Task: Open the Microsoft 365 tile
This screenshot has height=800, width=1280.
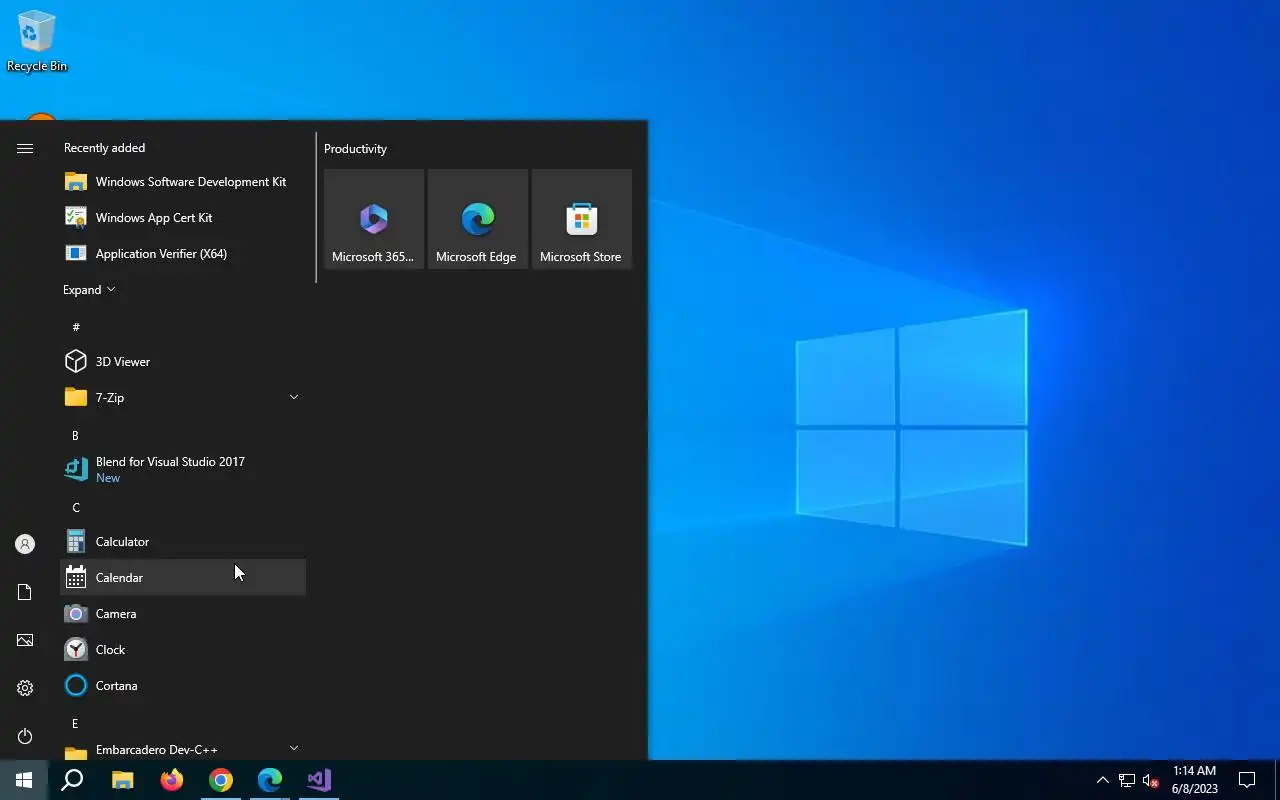Action: pos(374,219)
